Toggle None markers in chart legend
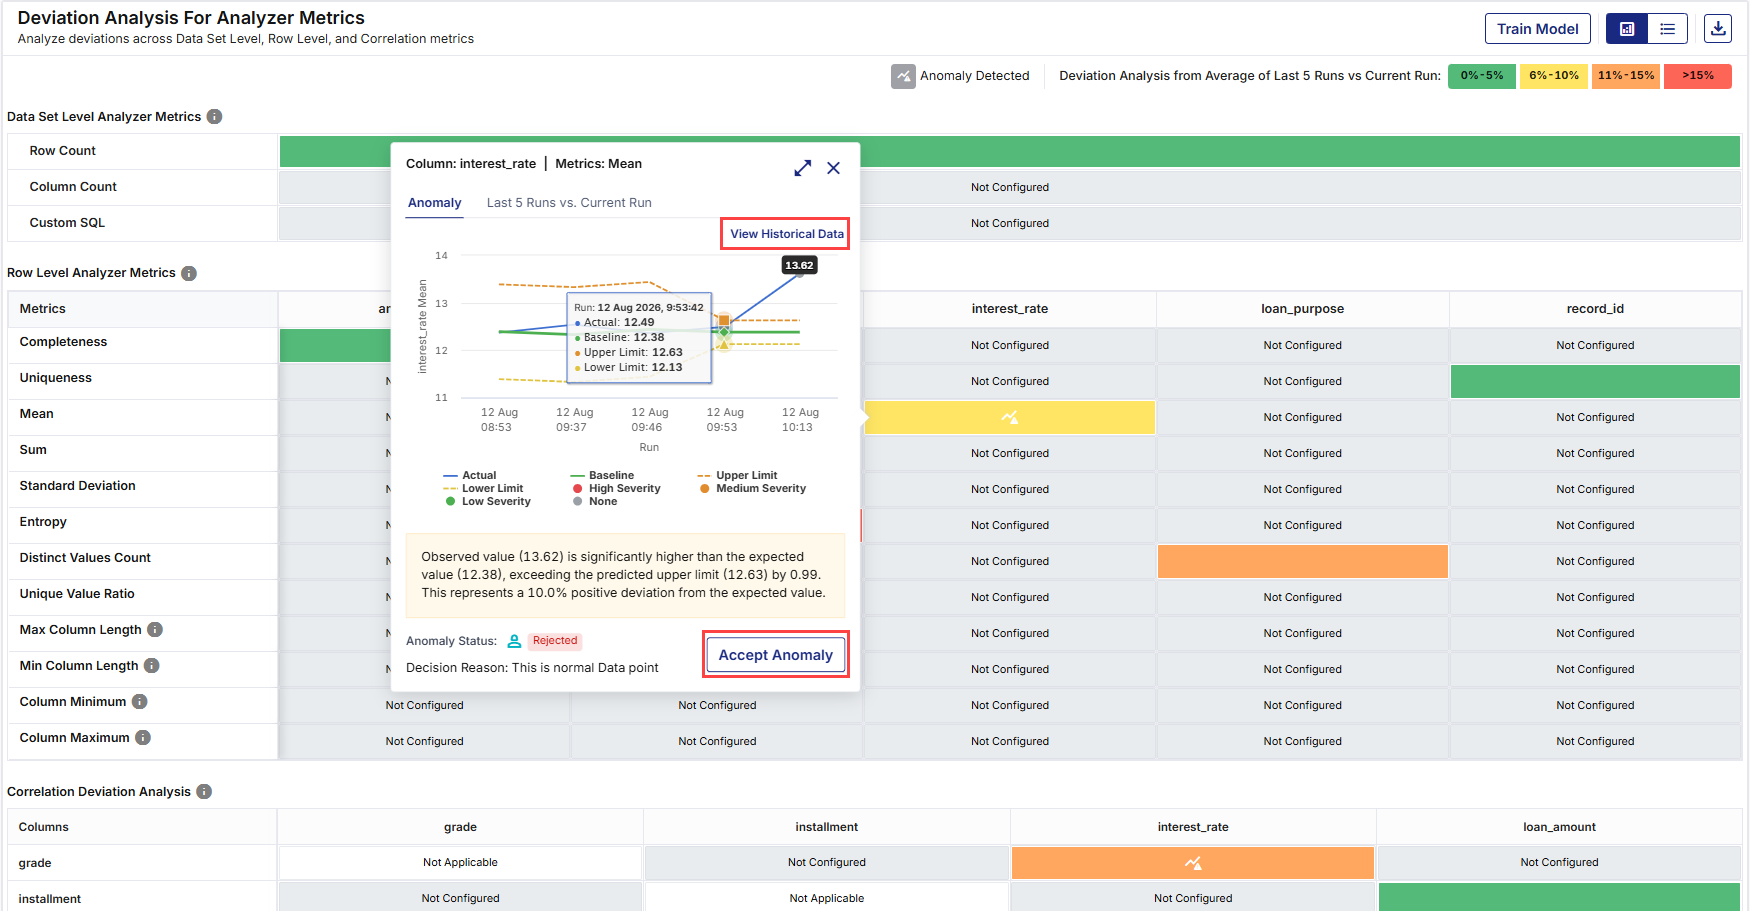1750x911 pixels. pos(595,502)
